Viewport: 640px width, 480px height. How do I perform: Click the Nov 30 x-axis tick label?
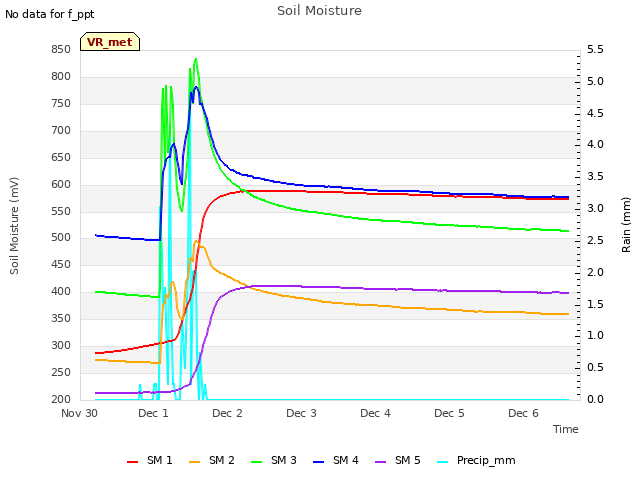click(x=79, y=413)
